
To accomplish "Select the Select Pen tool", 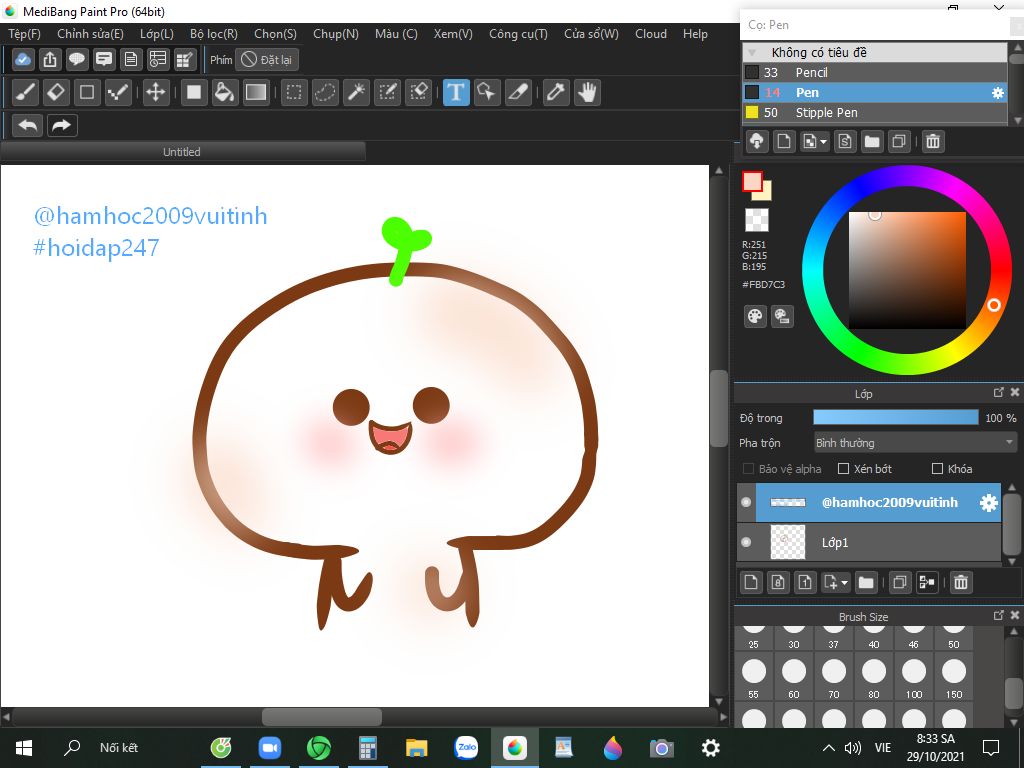I will (x=387, y=92).
